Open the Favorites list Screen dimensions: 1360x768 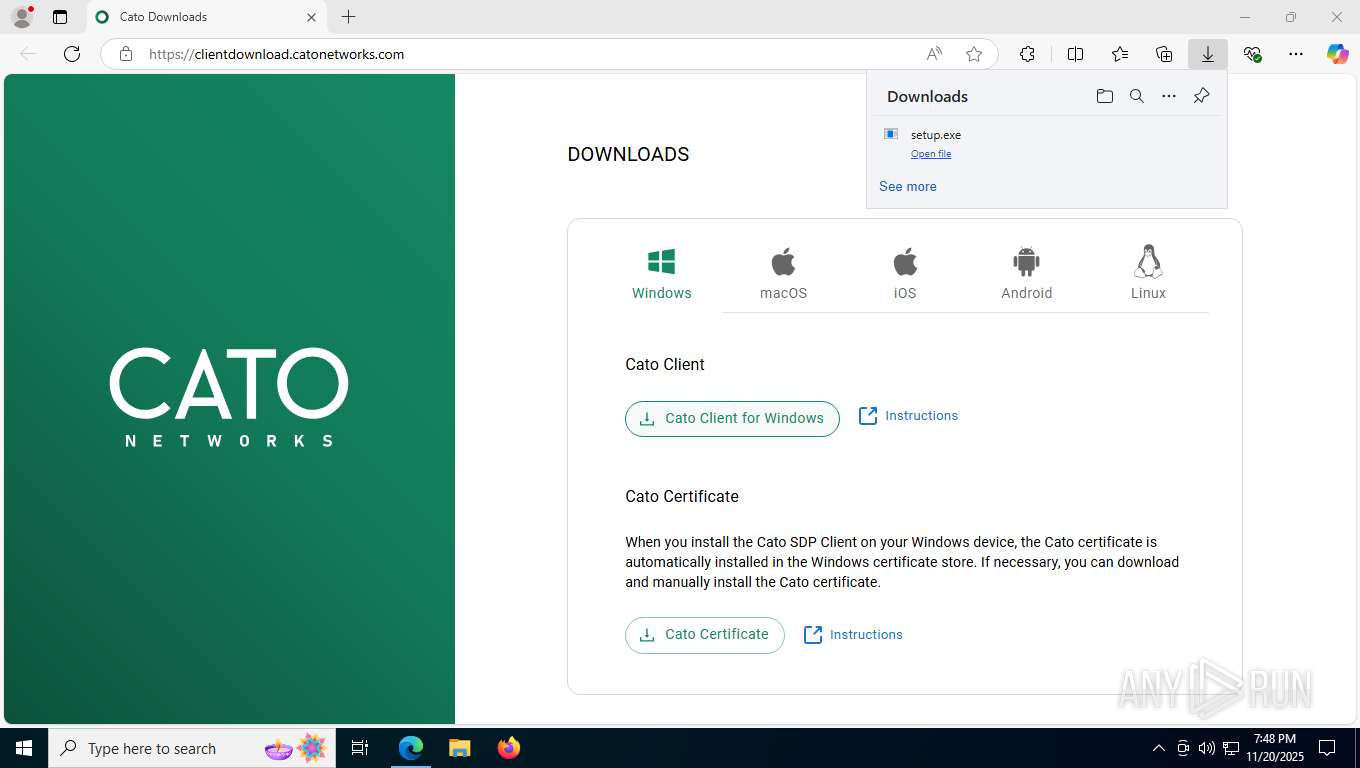1120,54
